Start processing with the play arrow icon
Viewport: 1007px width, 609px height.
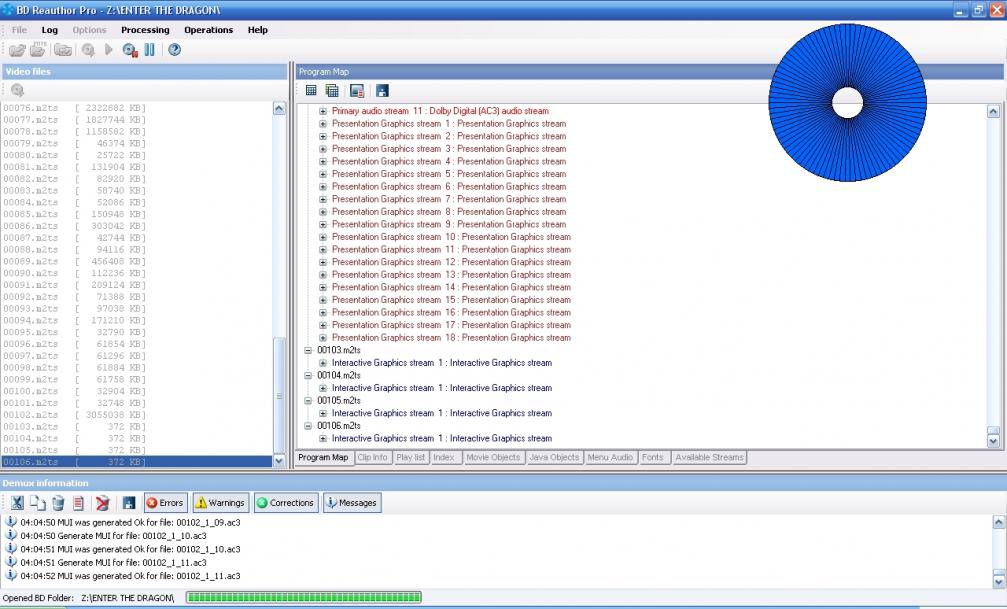(x=109, y=49)
